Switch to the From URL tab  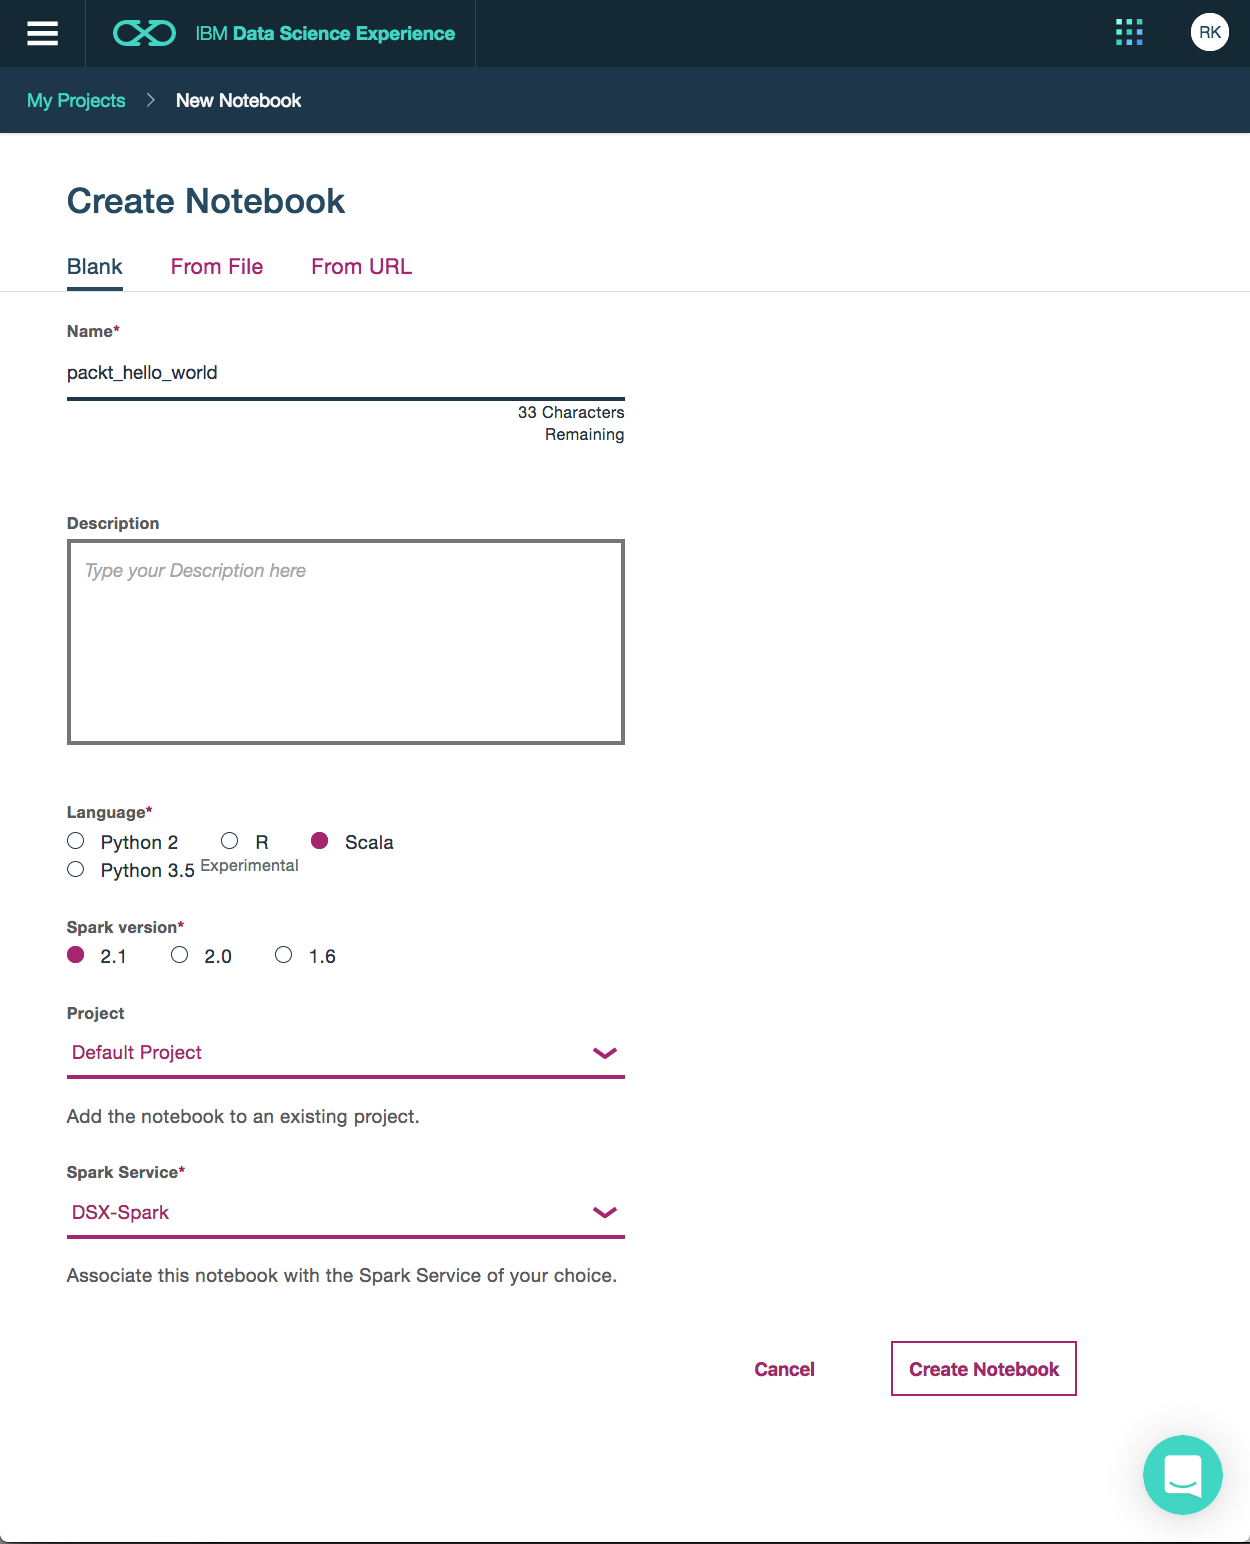(361, 267)
